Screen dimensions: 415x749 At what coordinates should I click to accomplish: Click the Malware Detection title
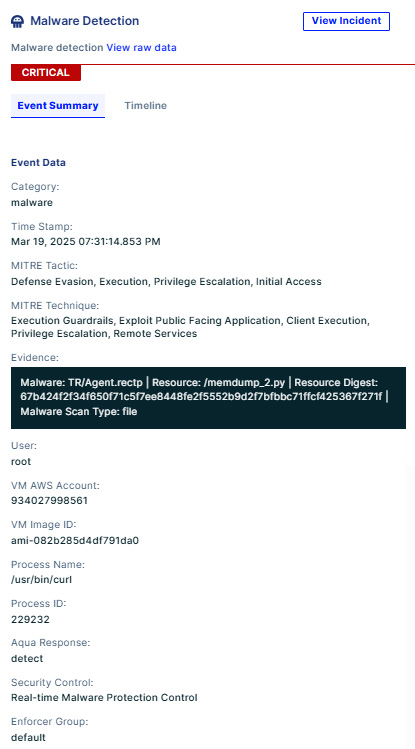point(85,21)
